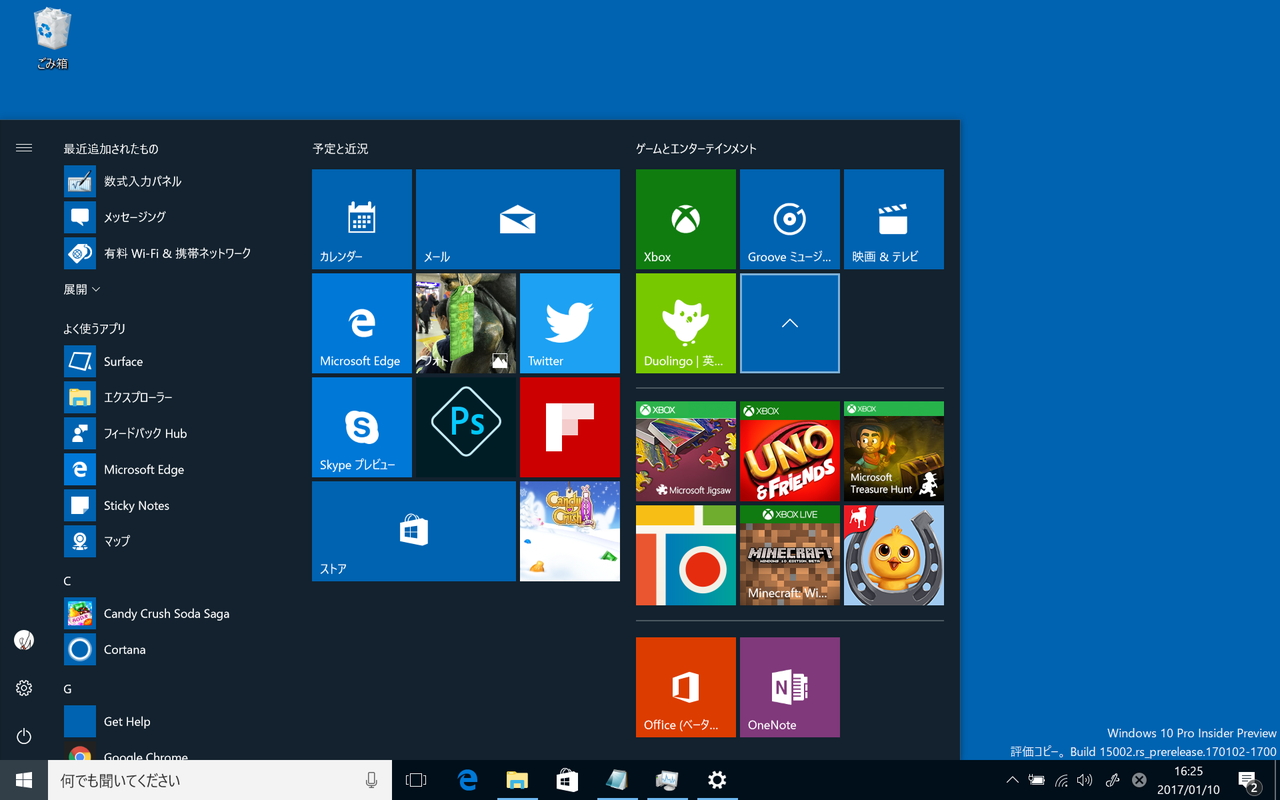Click the letter G section header
The height and width of the screenshot is (800, 1280).
[x=68, y=689]
